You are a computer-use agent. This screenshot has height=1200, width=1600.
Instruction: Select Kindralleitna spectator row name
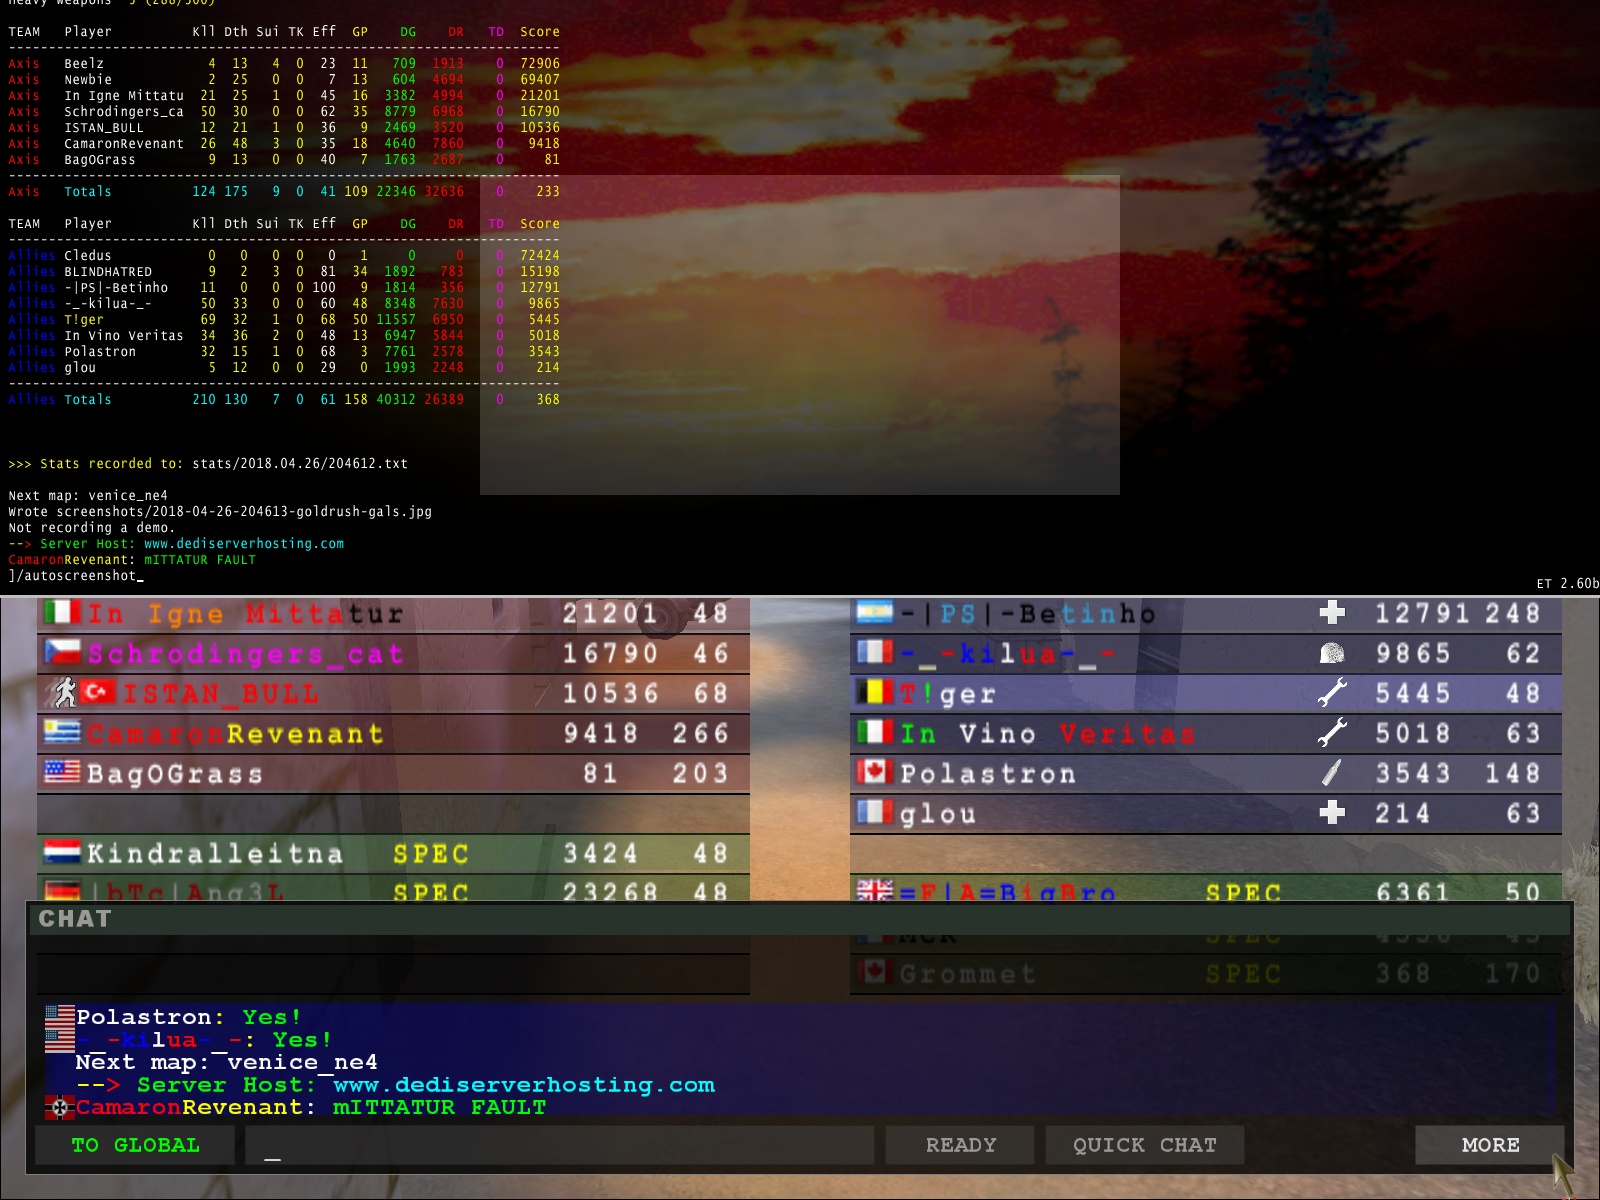[x=215, y=853]
